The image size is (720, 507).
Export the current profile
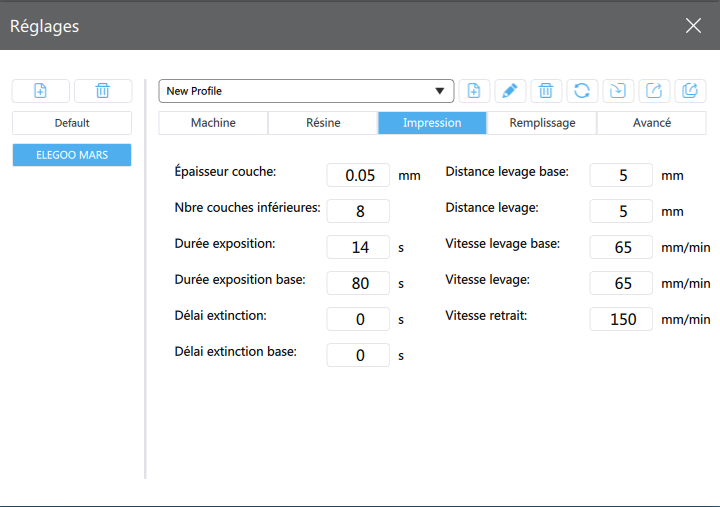(x=654, y=90)
